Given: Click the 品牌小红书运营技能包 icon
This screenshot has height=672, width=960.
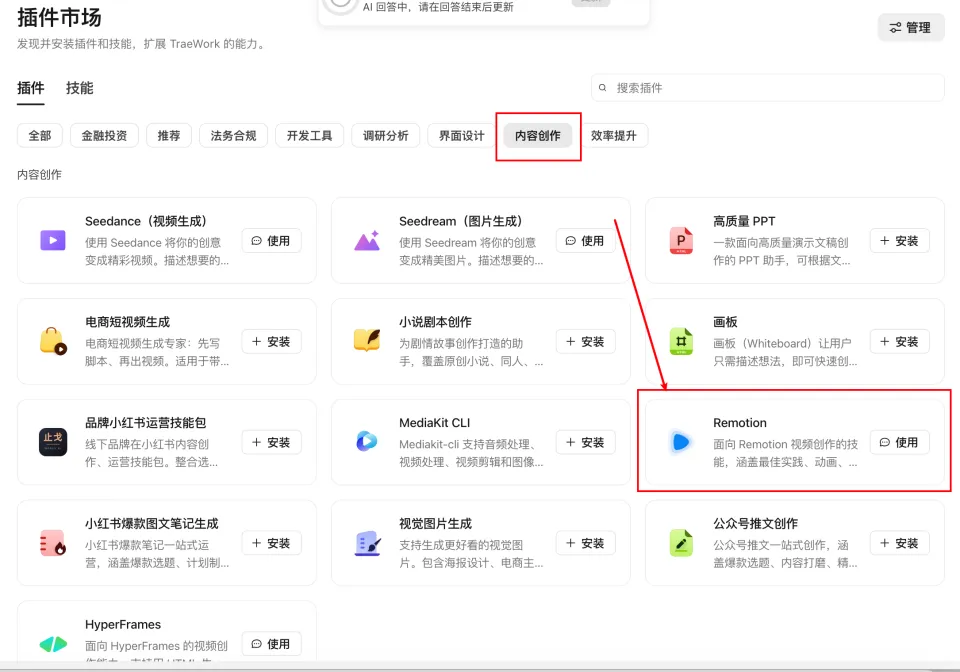Looking at the screenshot, I should click(53, 442).
